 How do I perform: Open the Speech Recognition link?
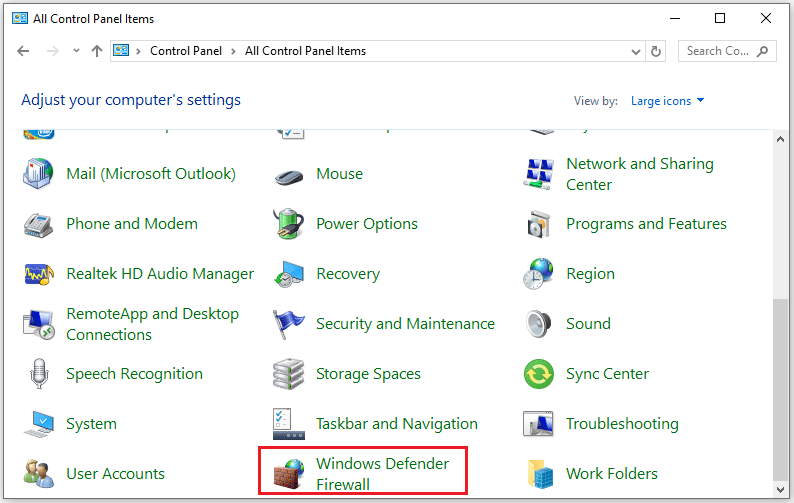pyautogui.click(x=134, y=374)
